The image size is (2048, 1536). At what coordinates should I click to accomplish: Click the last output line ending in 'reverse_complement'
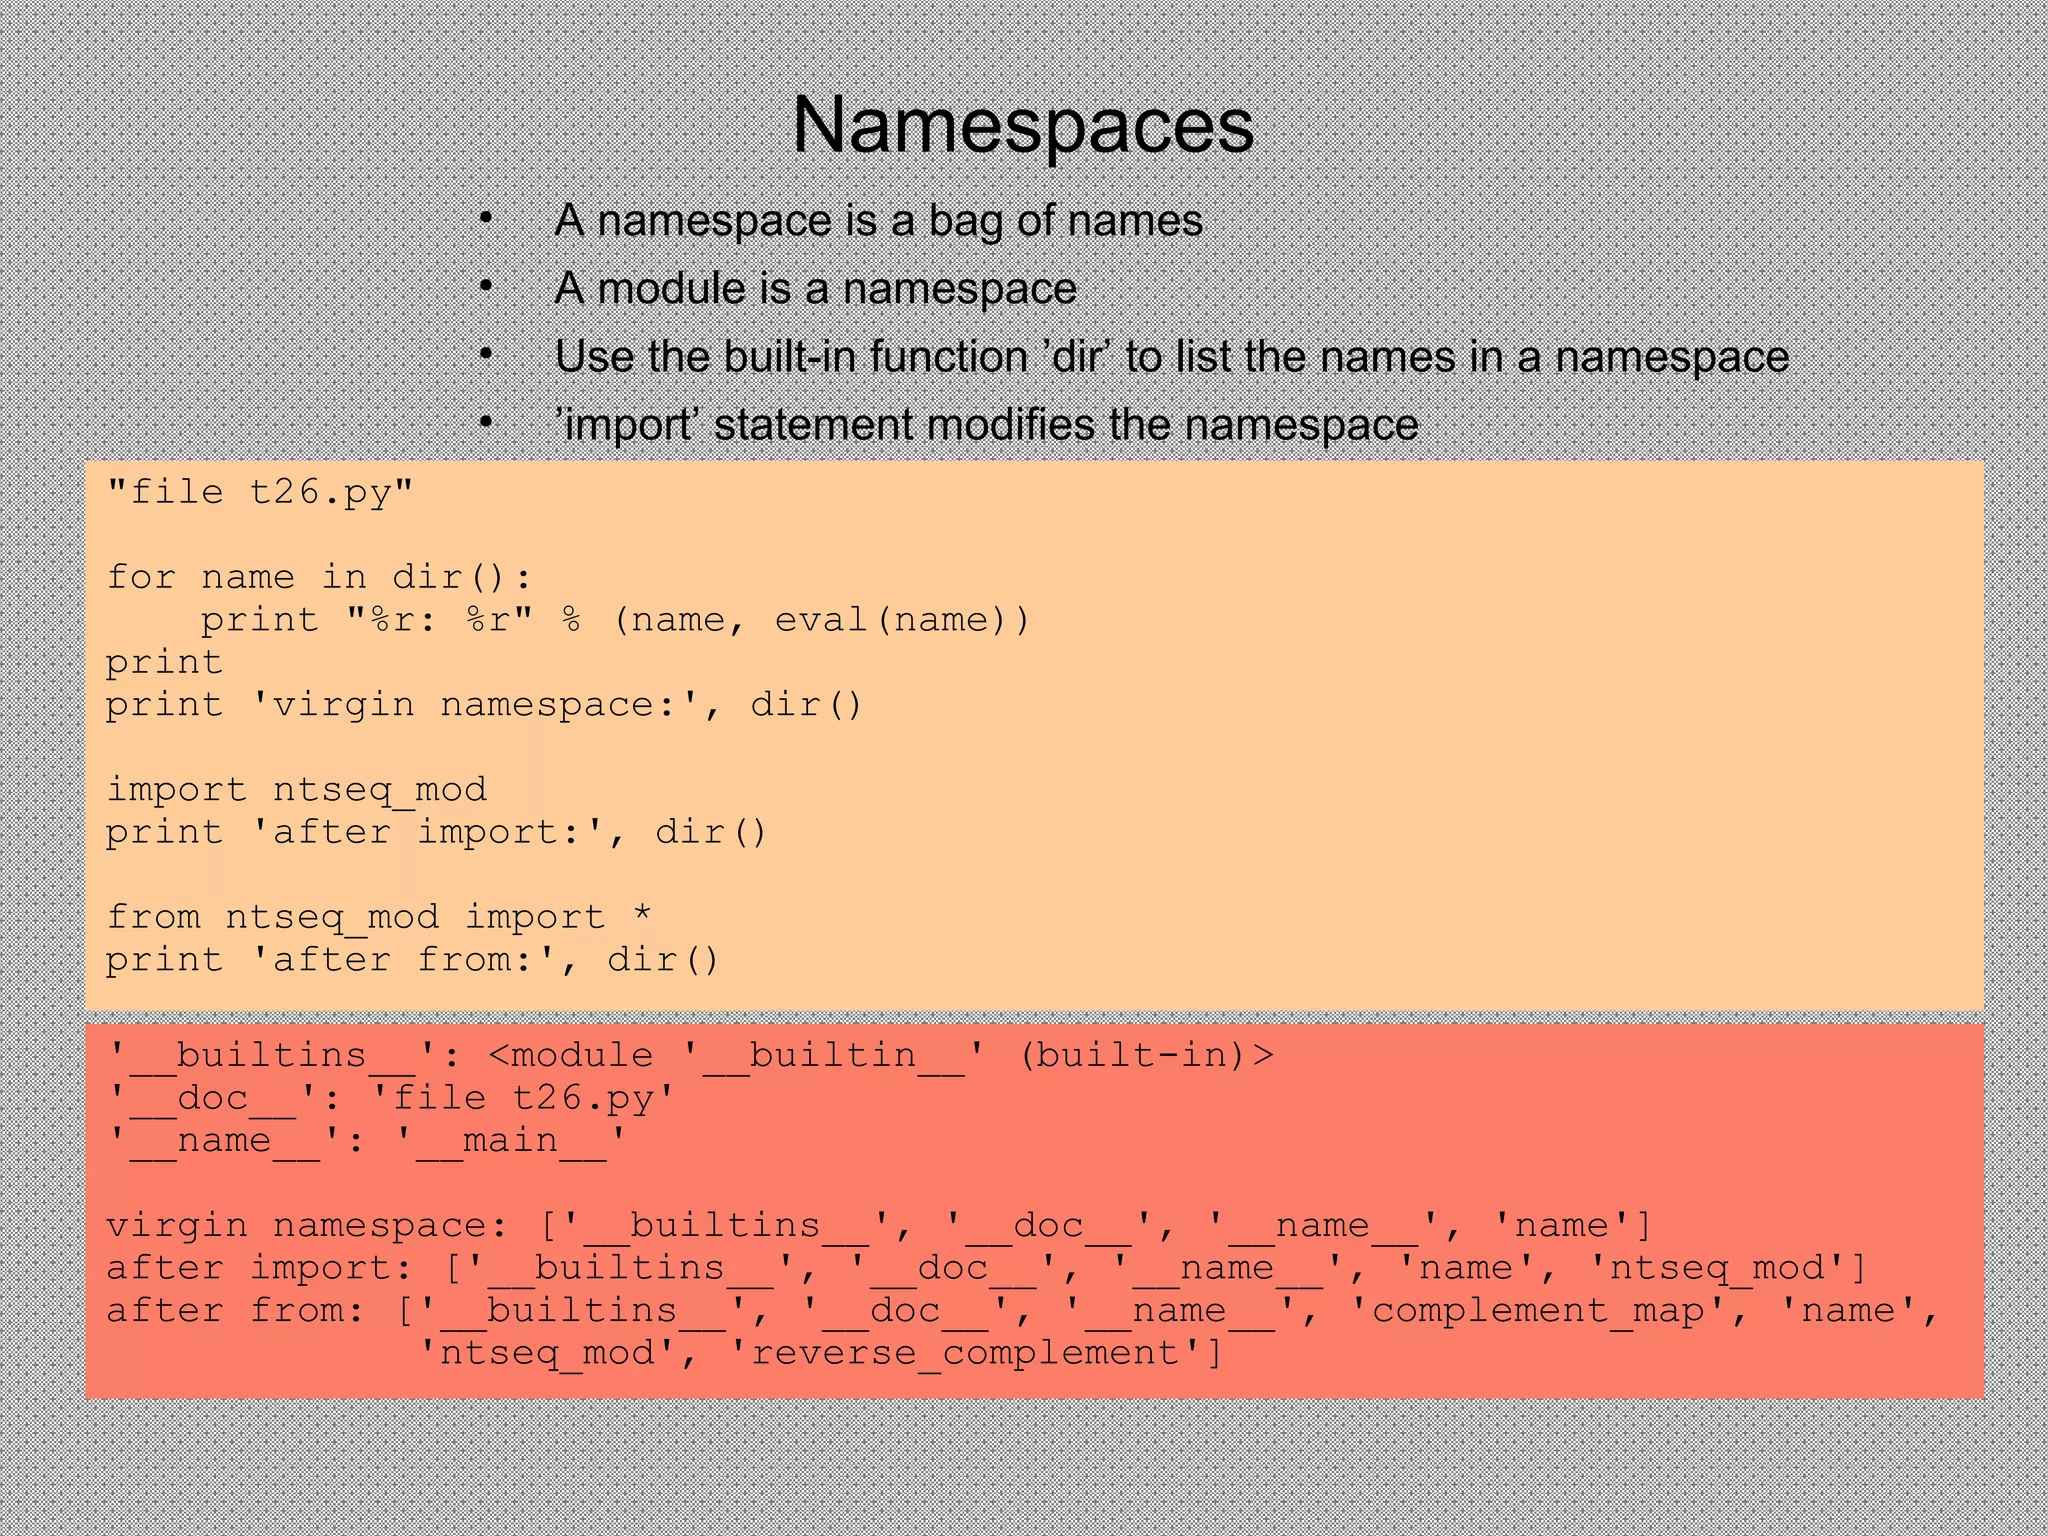pos(820,1354)
